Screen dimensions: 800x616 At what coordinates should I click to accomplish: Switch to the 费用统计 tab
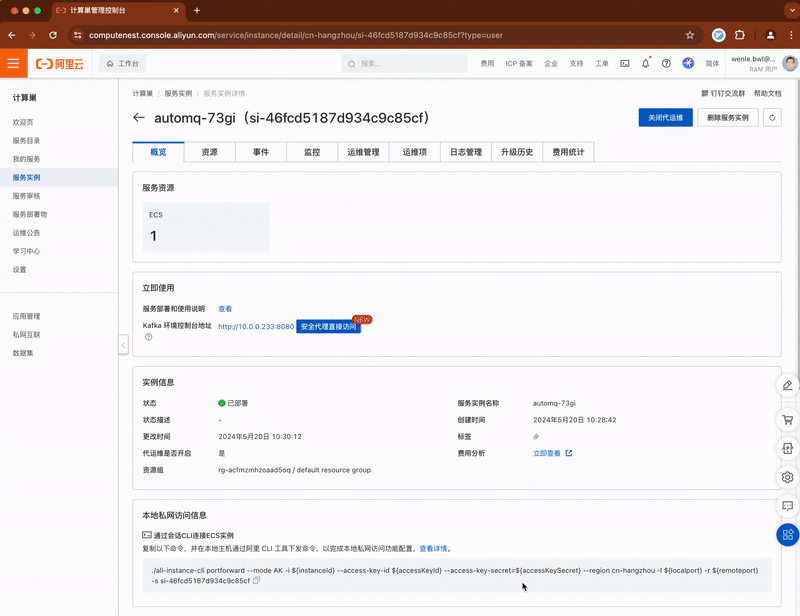coord(568,152)
